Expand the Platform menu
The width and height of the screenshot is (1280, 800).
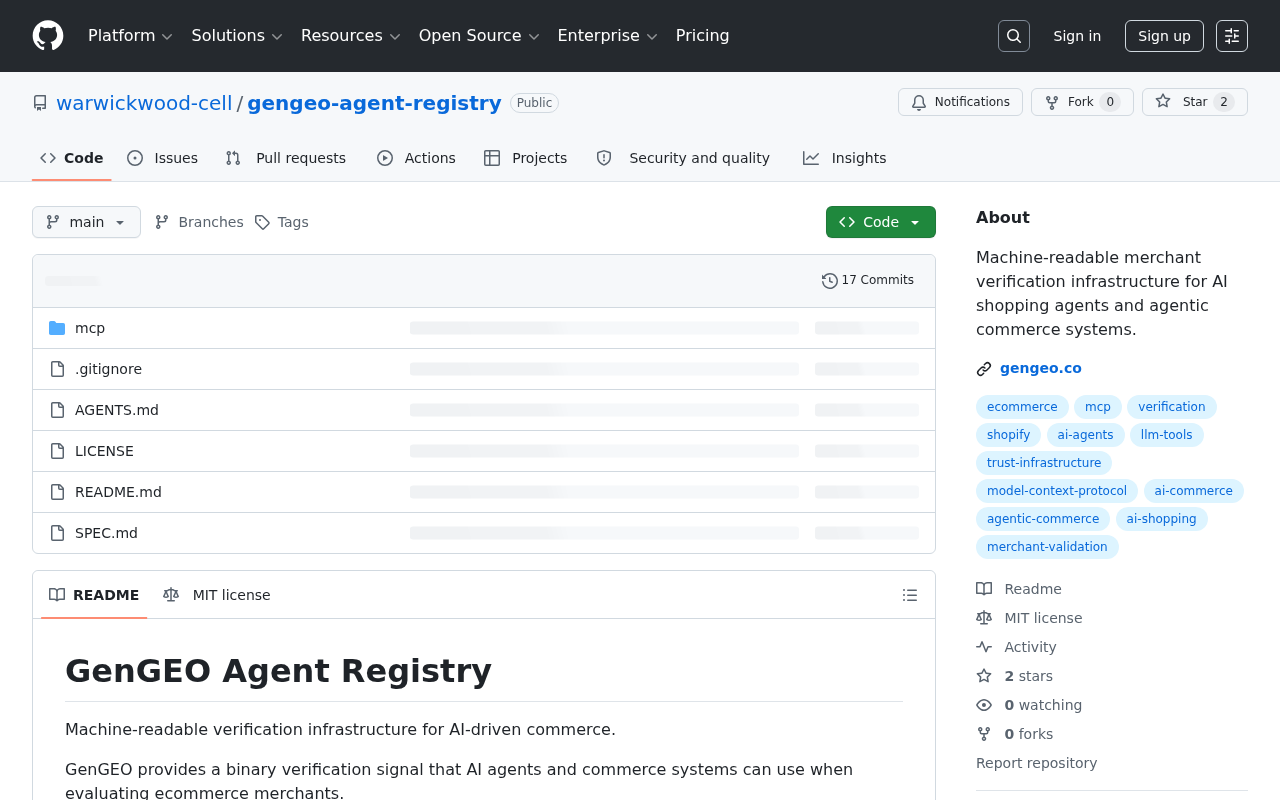(131, 36)
